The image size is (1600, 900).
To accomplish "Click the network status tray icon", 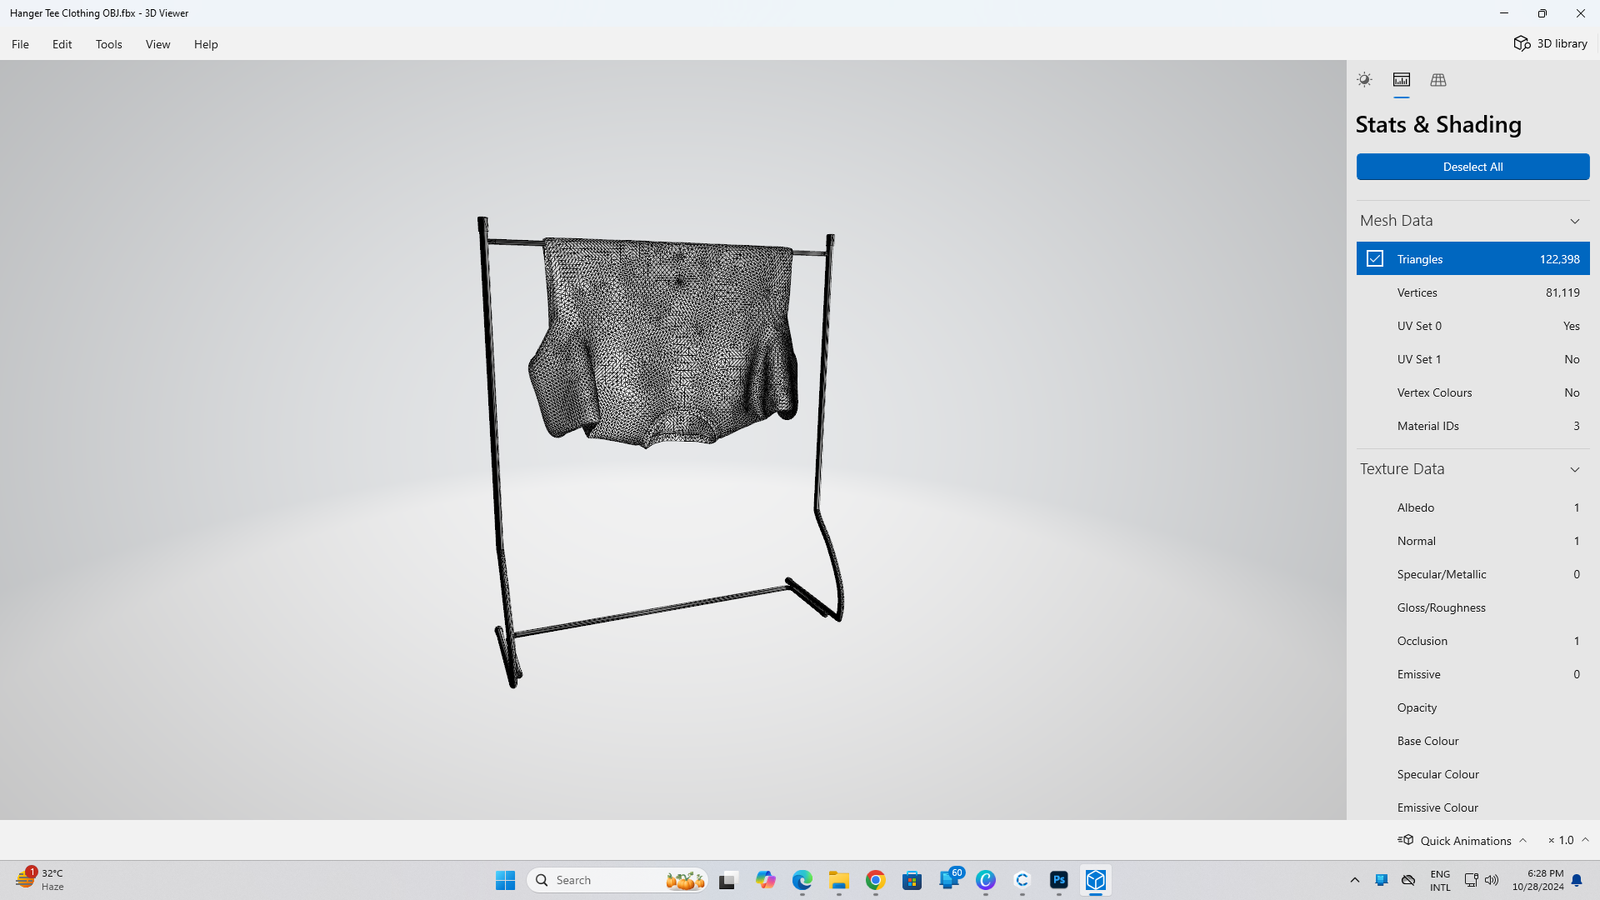I will 1471,880.
